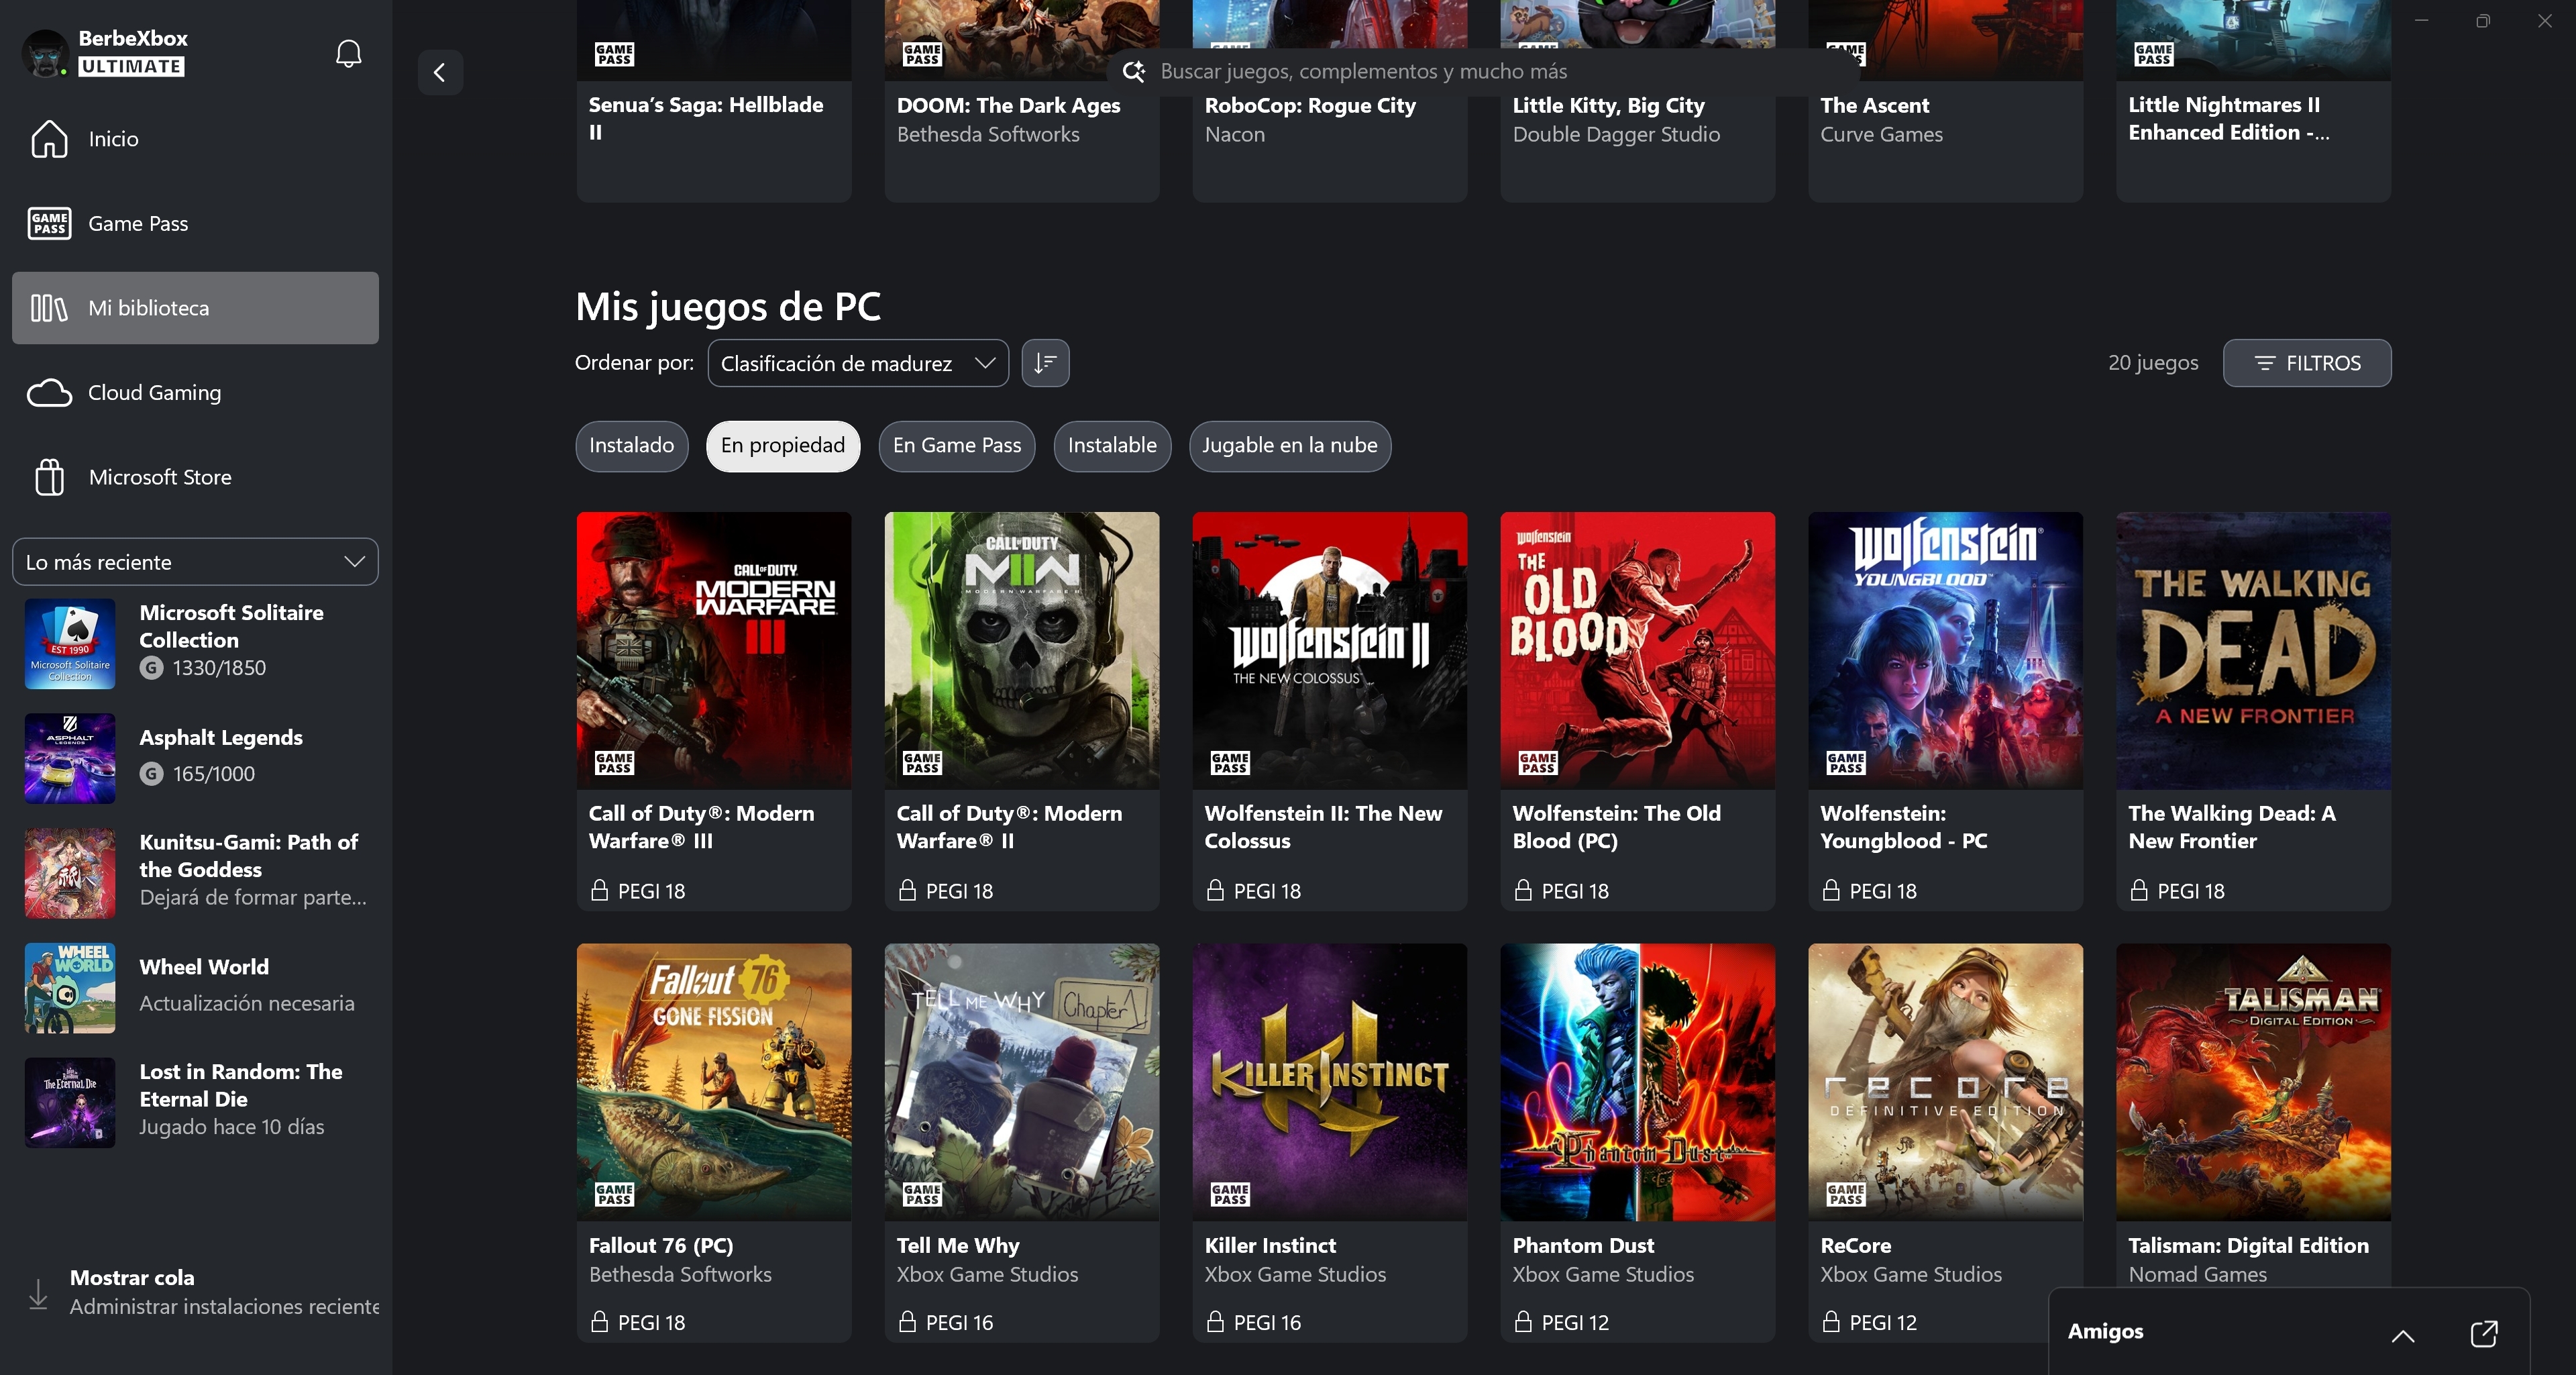This screenshot has width=2576, height=1375.
Task: Click Game Pass badge on Tell Me Why
Action: pyautogui.click(x=922, y=1194)
